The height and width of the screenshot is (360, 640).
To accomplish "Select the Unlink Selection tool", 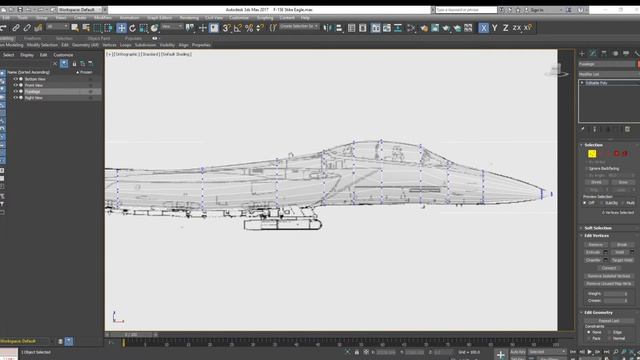I will [x=27, y=28].
